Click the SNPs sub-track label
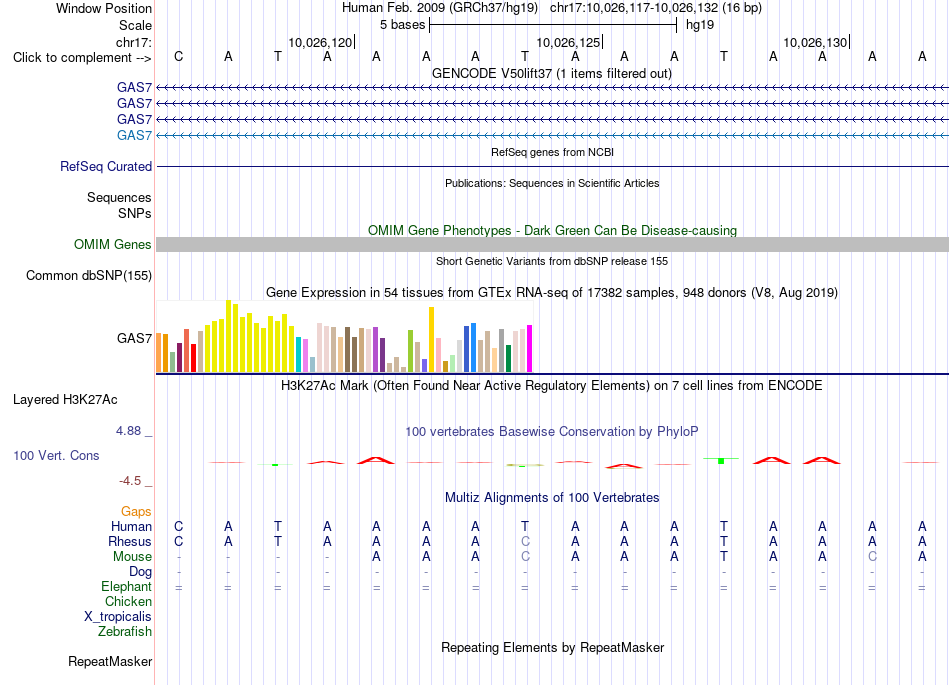The image size is (950, 685). coord(135,213)
